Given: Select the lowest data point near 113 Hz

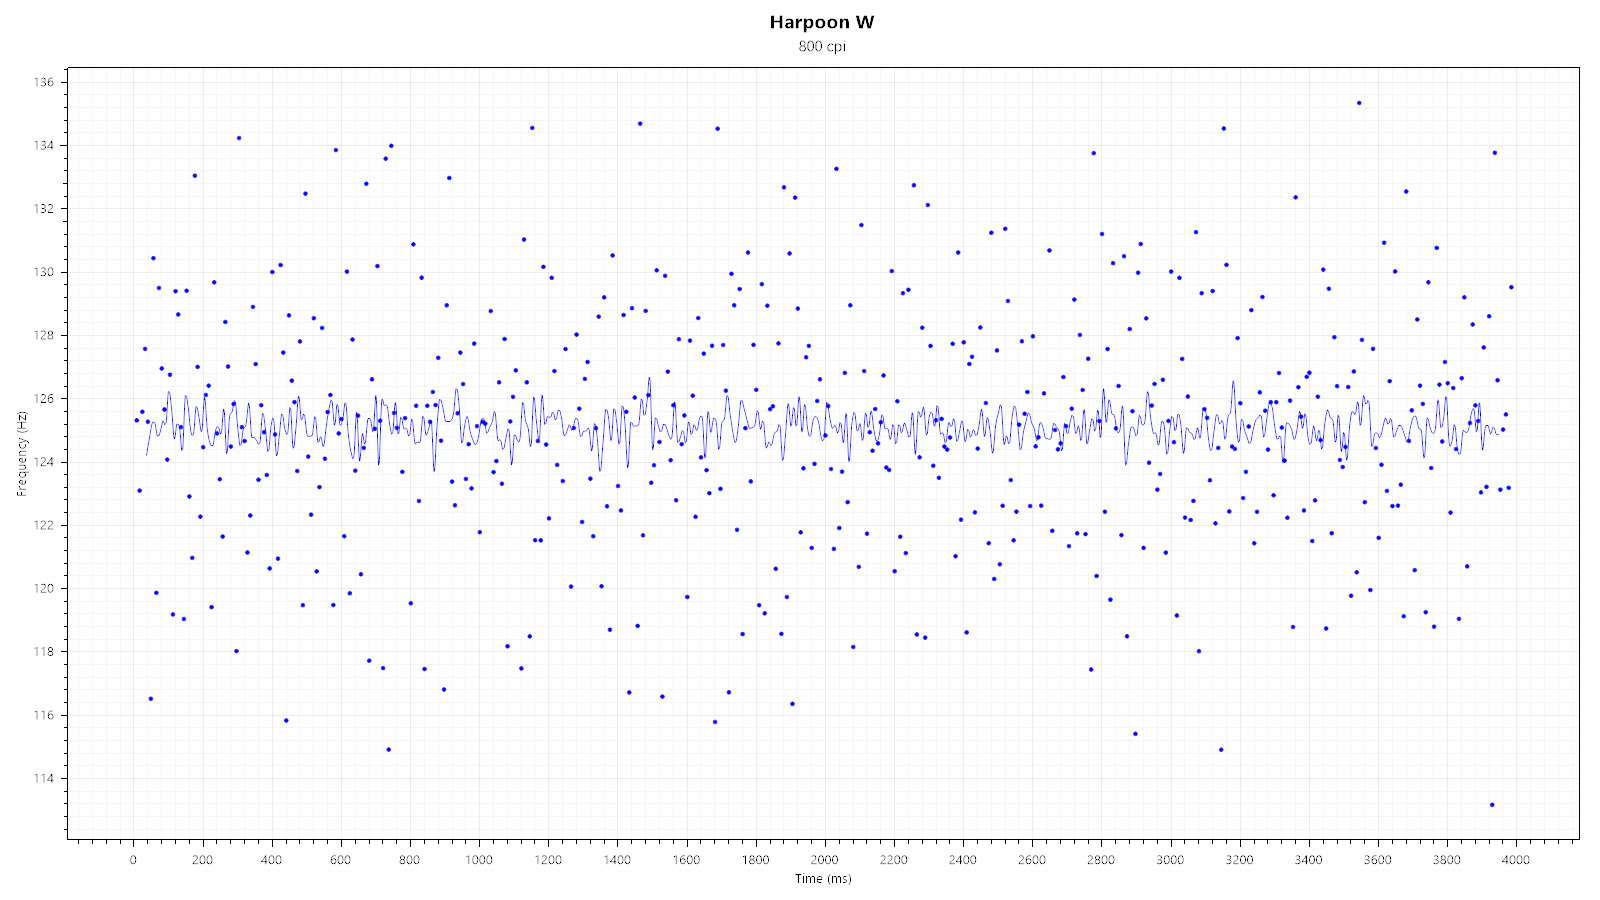Looking at the screenshot, I should point(1491,804).
